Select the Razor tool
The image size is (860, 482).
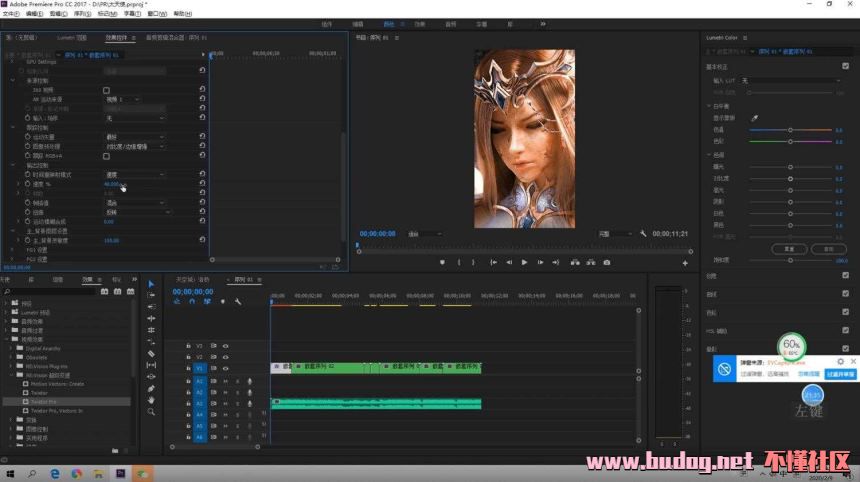pos(151,354)
